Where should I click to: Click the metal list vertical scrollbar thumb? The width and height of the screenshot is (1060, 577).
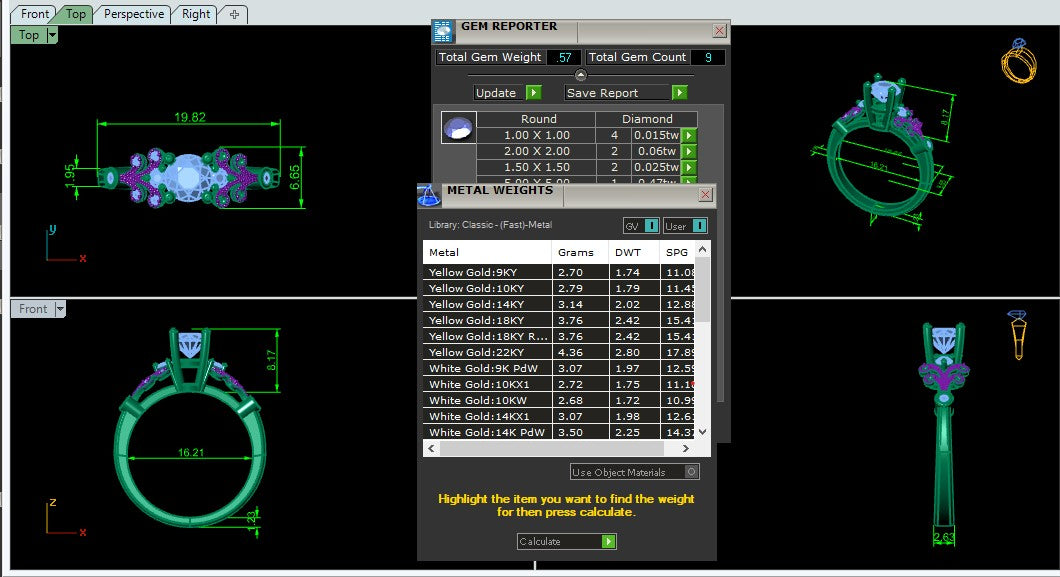pos(702,290)
